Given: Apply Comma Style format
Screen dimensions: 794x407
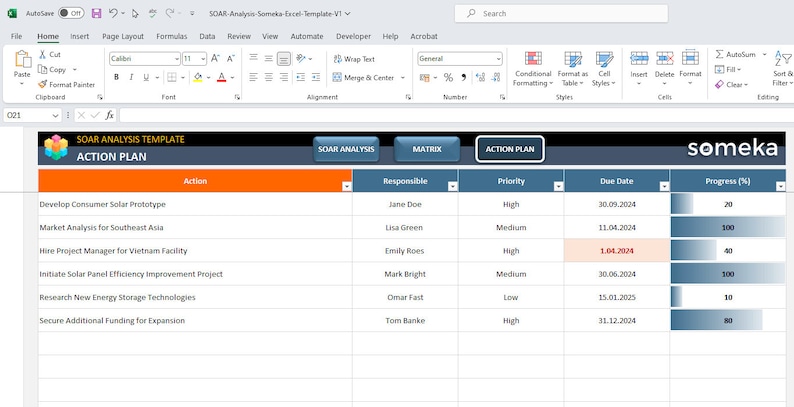Looking at the screenshot, I should (x=463, y=77).
